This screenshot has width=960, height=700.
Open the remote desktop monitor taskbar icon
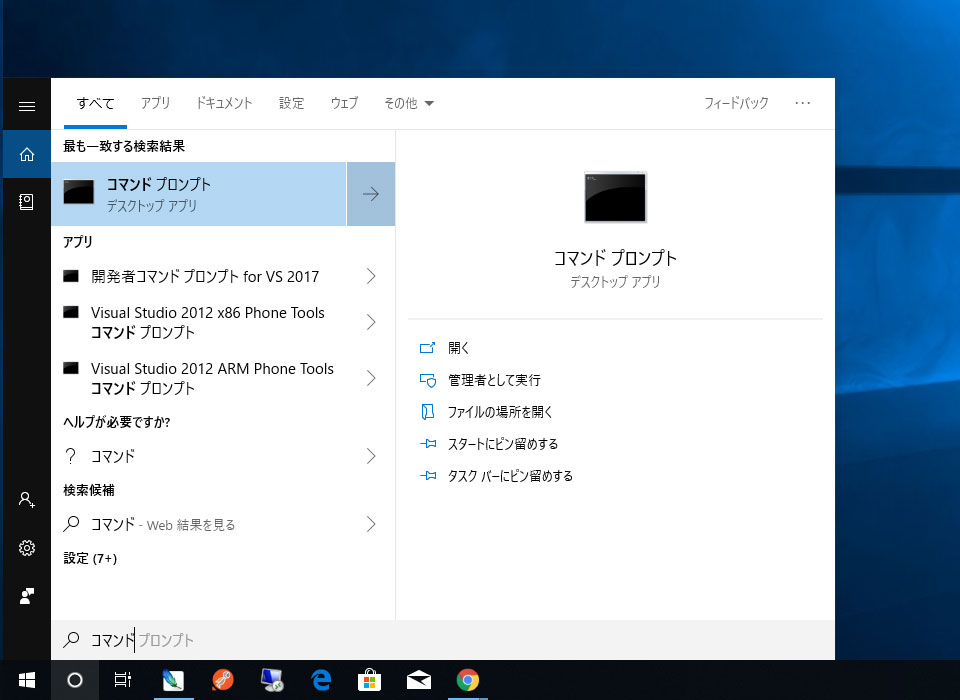coord(272,680)
